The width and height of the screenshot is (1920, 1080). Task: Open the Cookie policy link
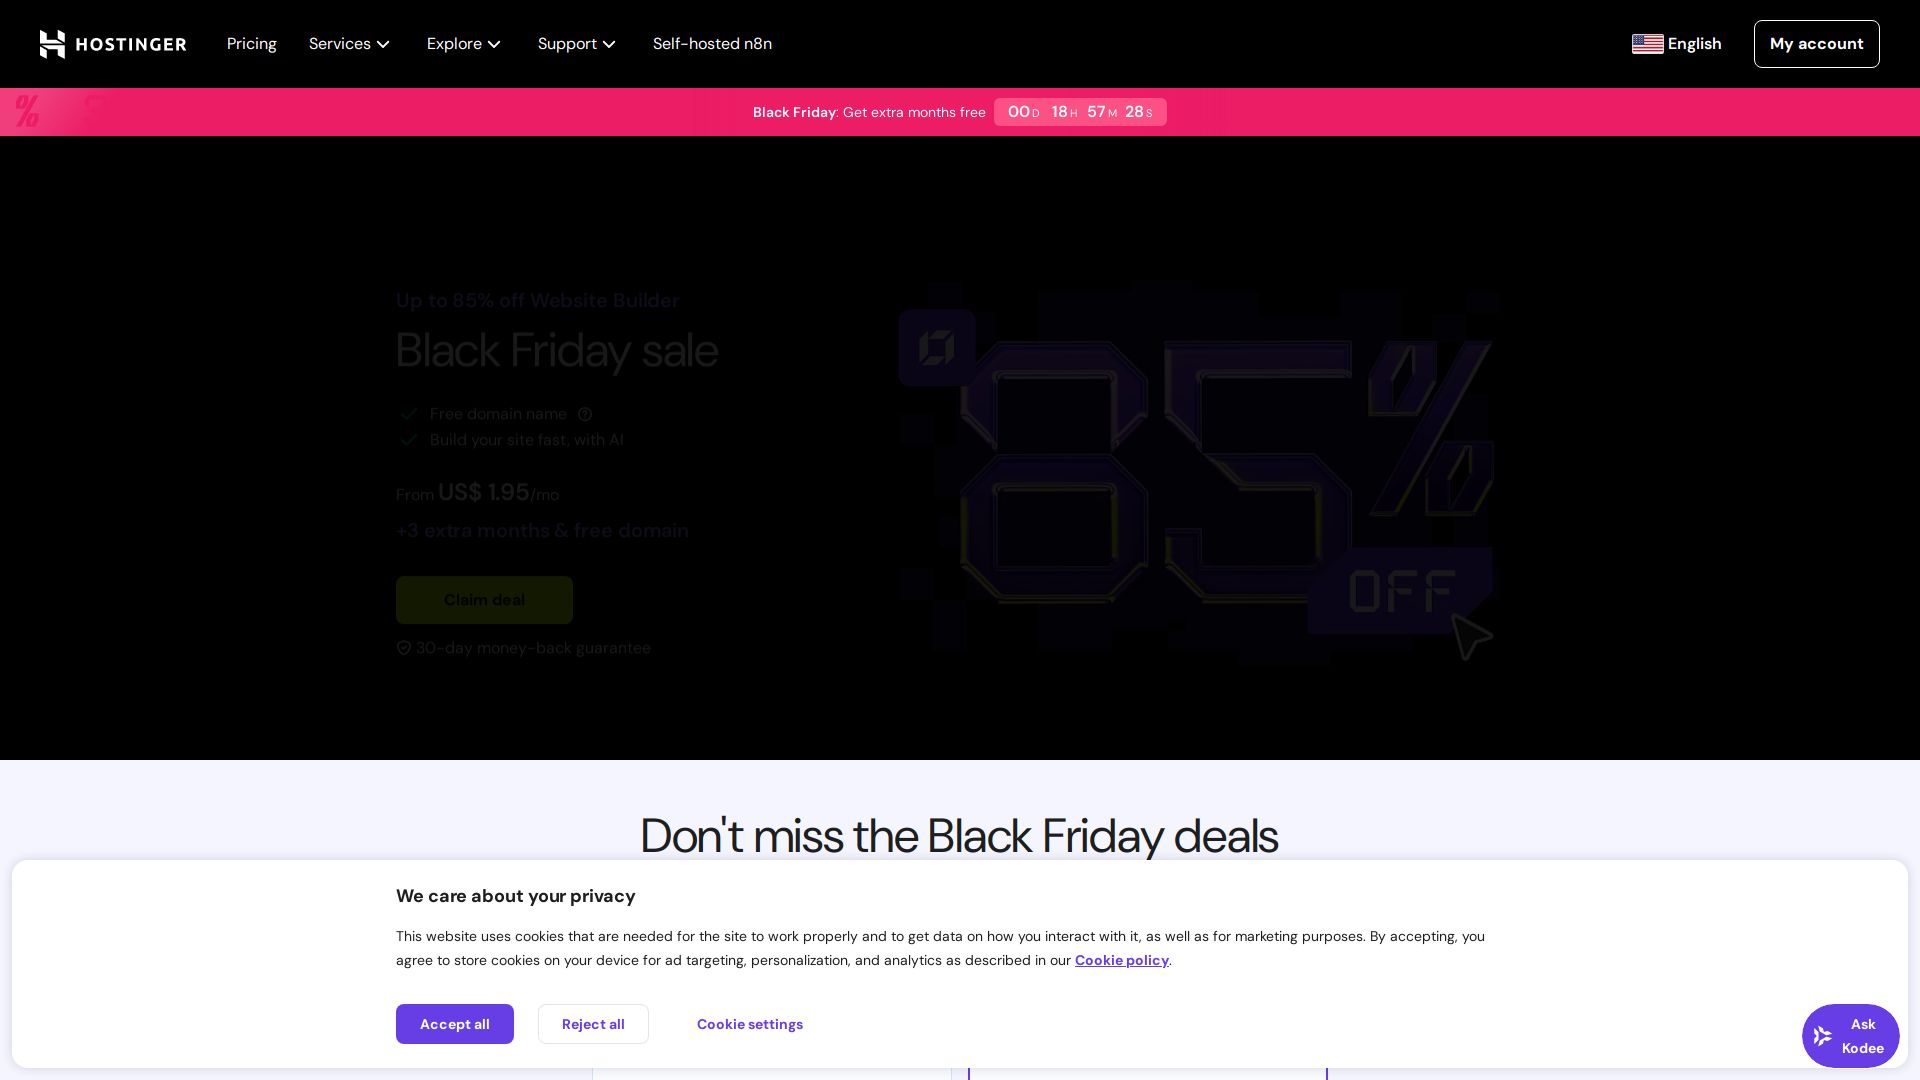coord(1121,960)
